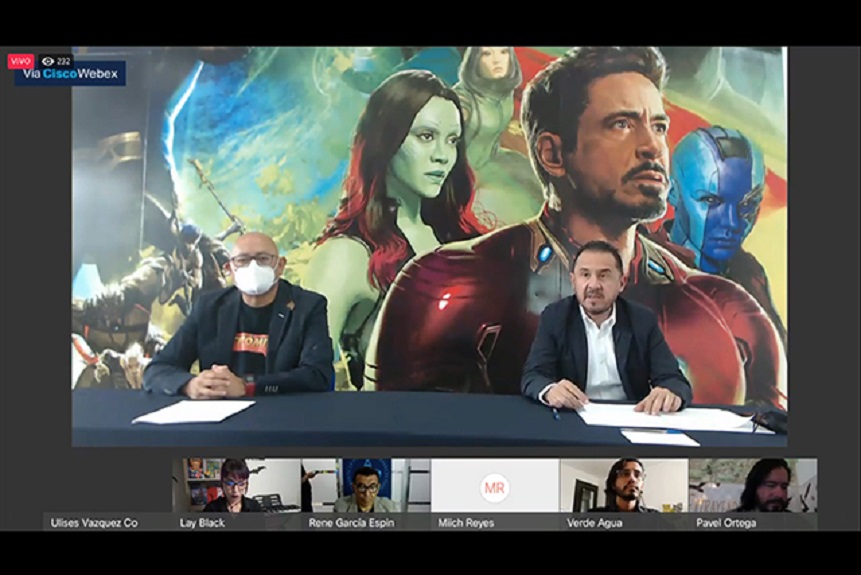Click the white paper on table's left side

tap(194, 411)
